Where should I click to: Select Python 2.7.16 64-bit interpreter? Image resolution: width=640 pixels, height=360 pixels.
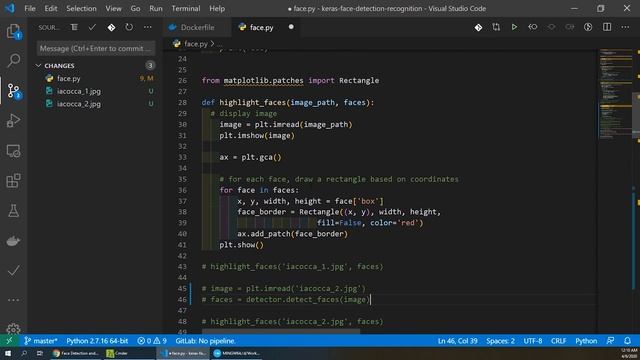pos(97,341)
